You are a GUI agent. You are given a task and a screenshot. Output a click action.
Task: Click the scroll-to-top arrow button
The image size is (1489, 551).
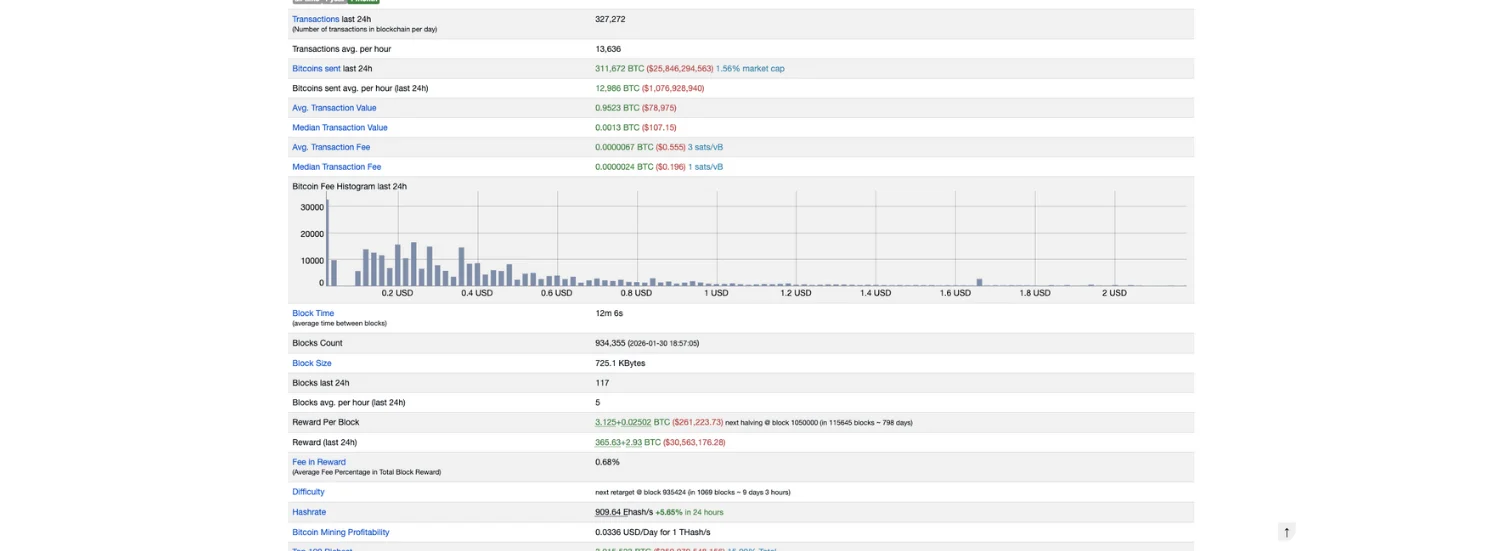[x=1287, y=532]
